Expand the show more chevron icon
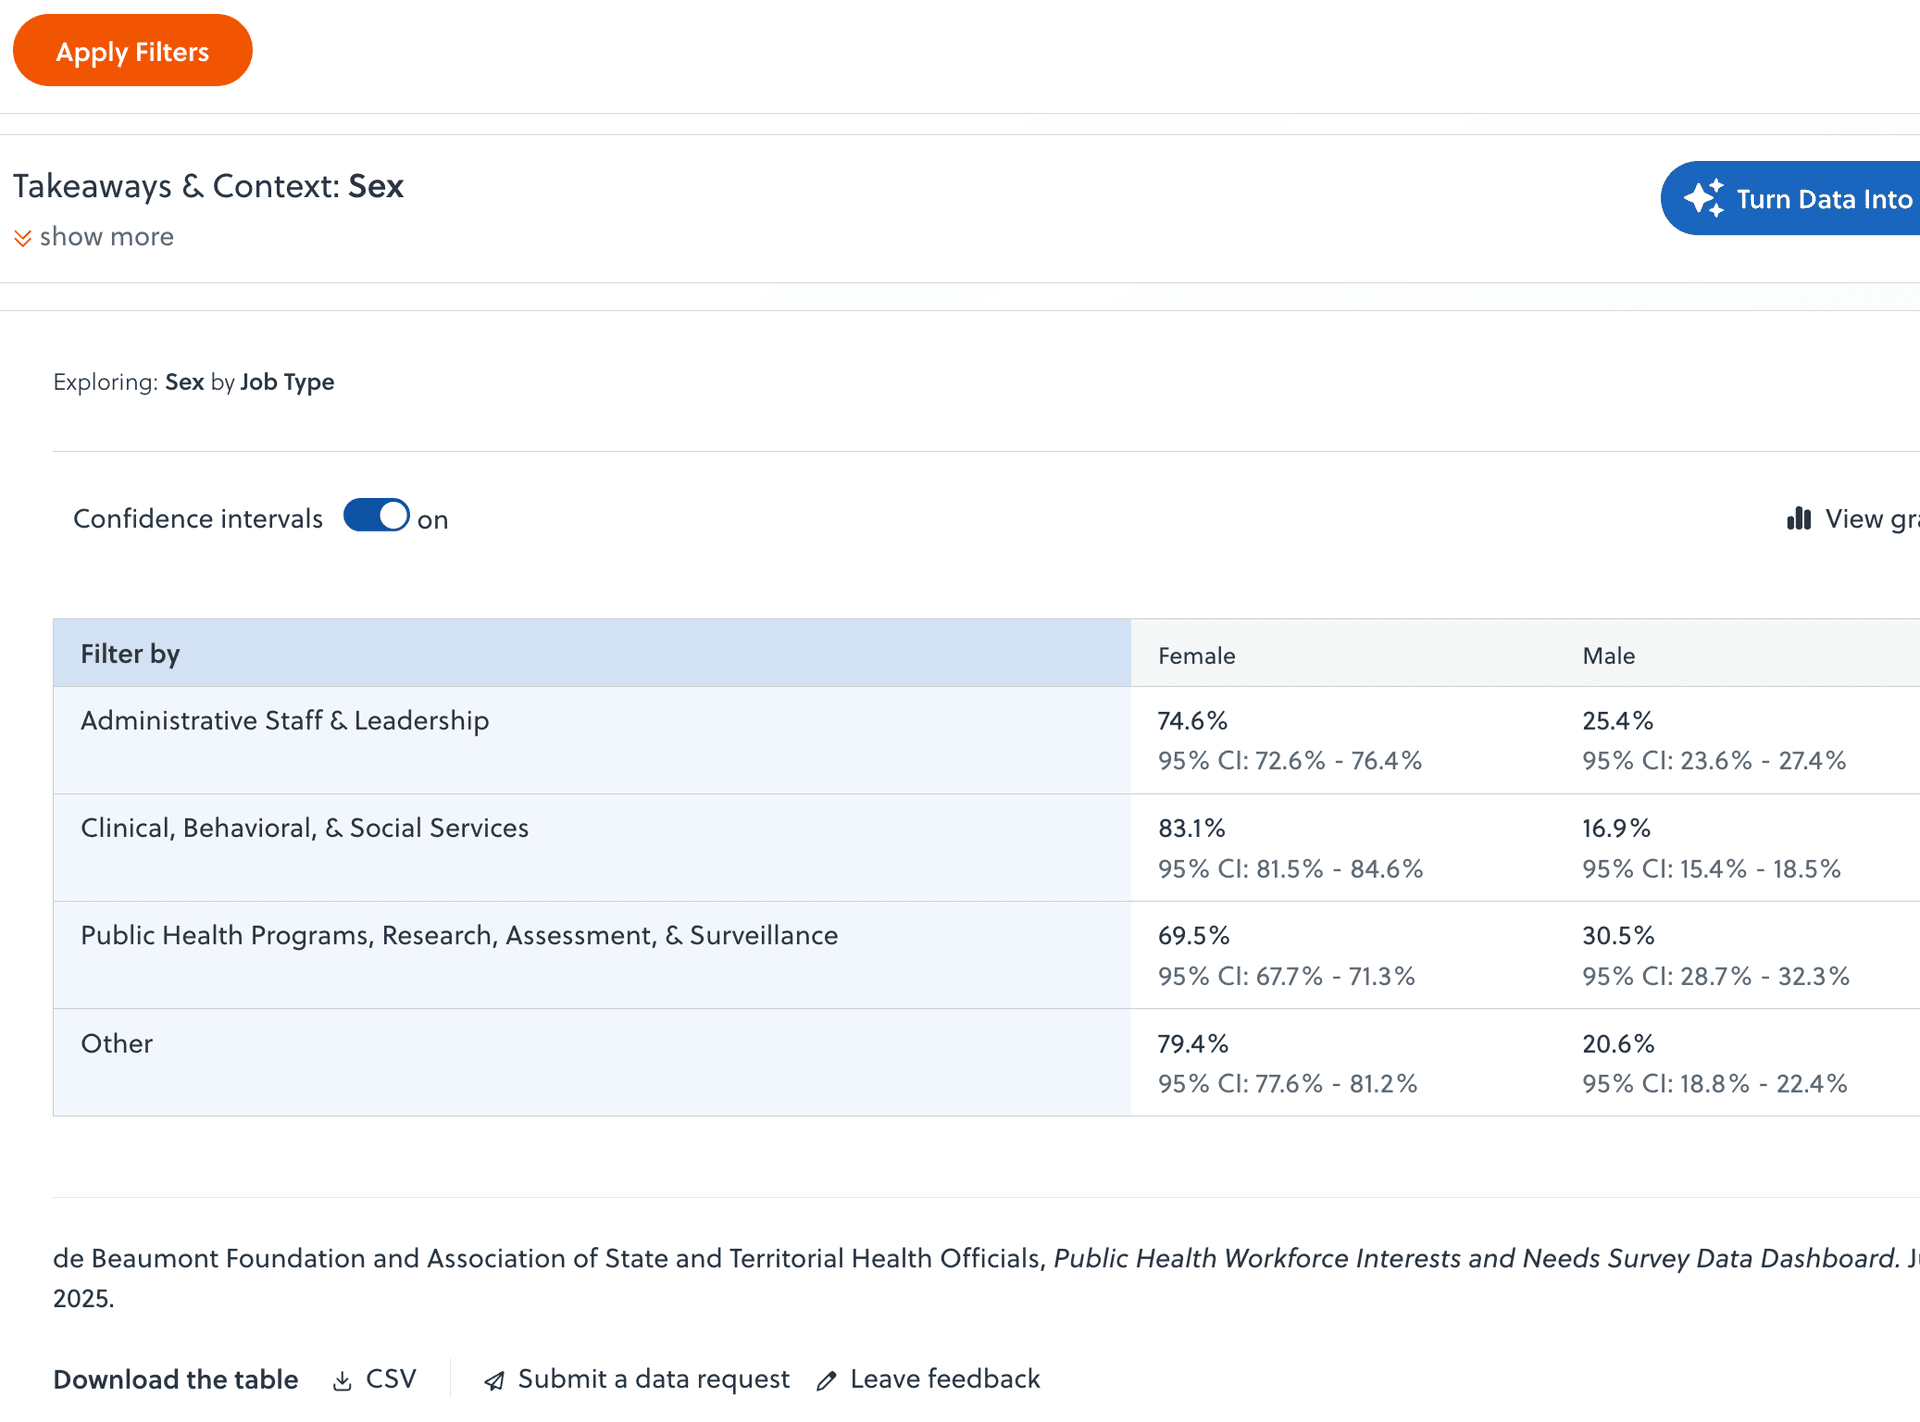This screenshot has height=1422, width=1920. (x=22, y=238)
